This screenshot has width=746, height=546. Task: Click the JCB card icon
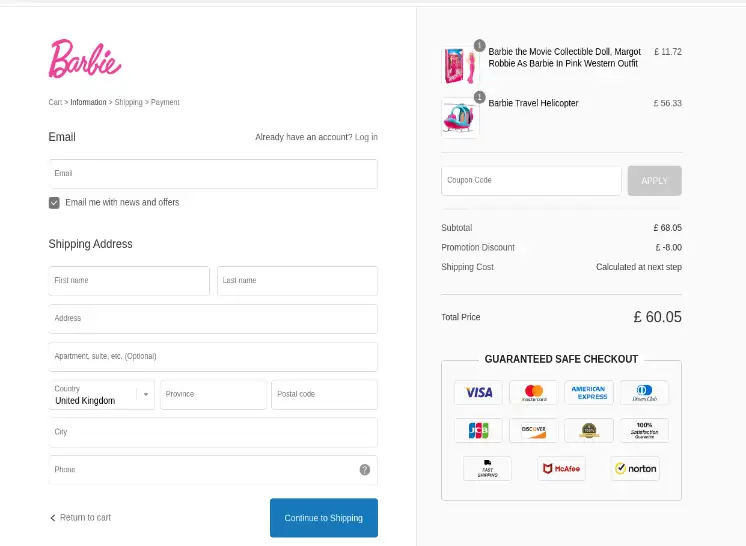point(478,430)
